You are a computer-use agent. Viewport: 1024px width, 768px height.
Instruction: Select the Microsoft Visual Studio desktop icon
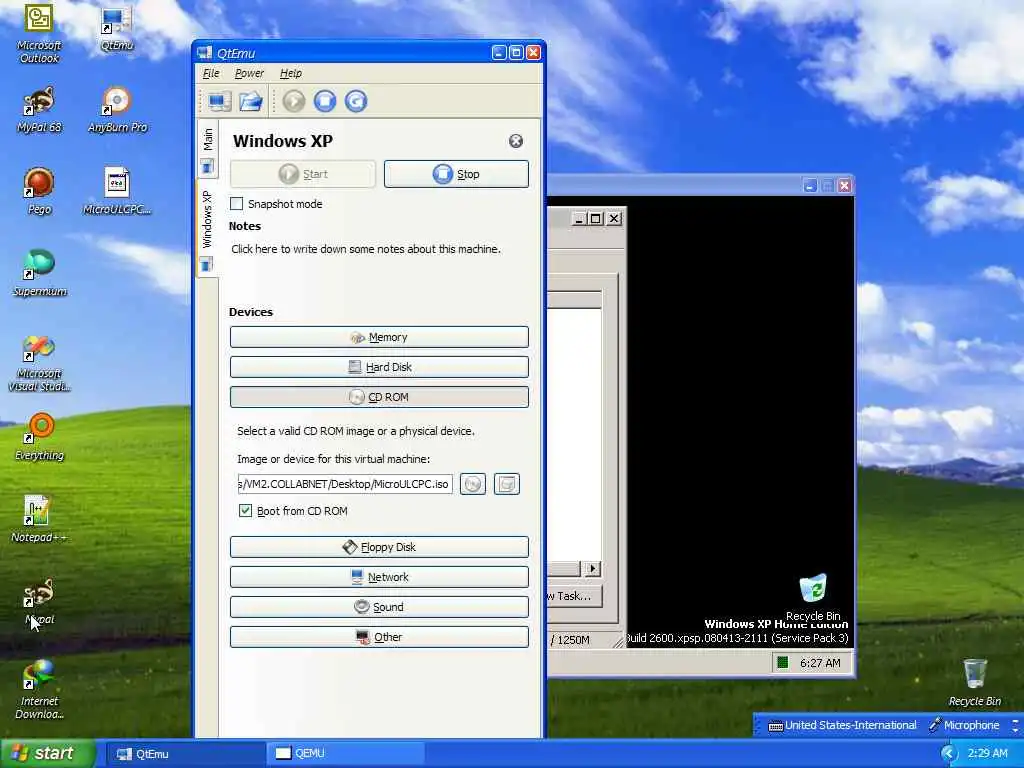pos(39,363)
